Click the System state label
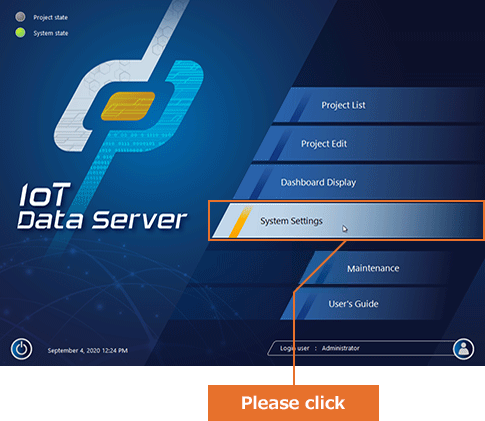The image size is (485, 421). (x=51, y=33)
